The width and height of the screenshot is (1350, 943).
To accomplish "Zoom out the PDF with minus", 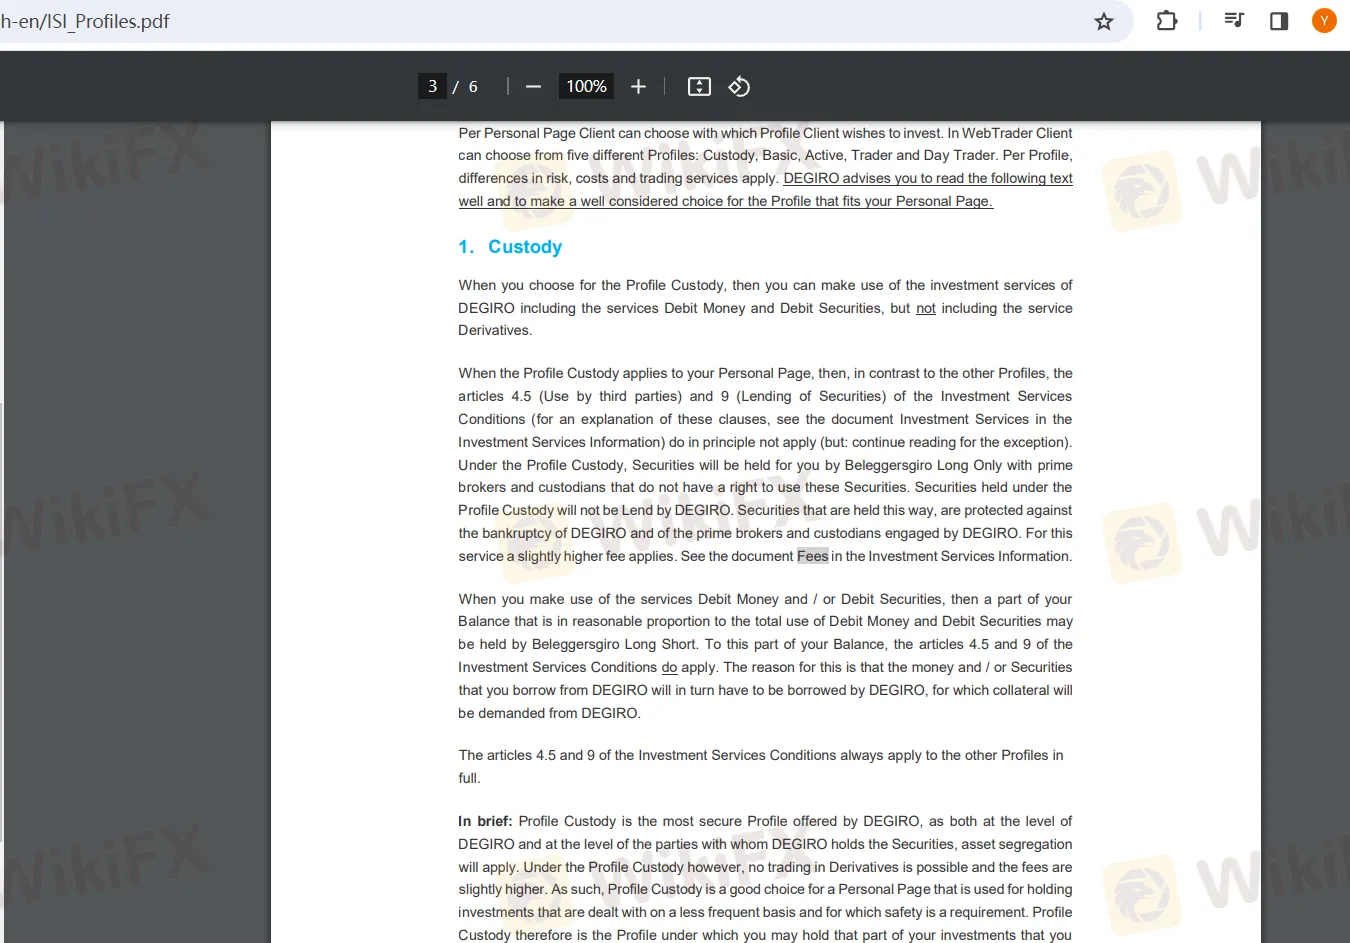I will [533, 87].
